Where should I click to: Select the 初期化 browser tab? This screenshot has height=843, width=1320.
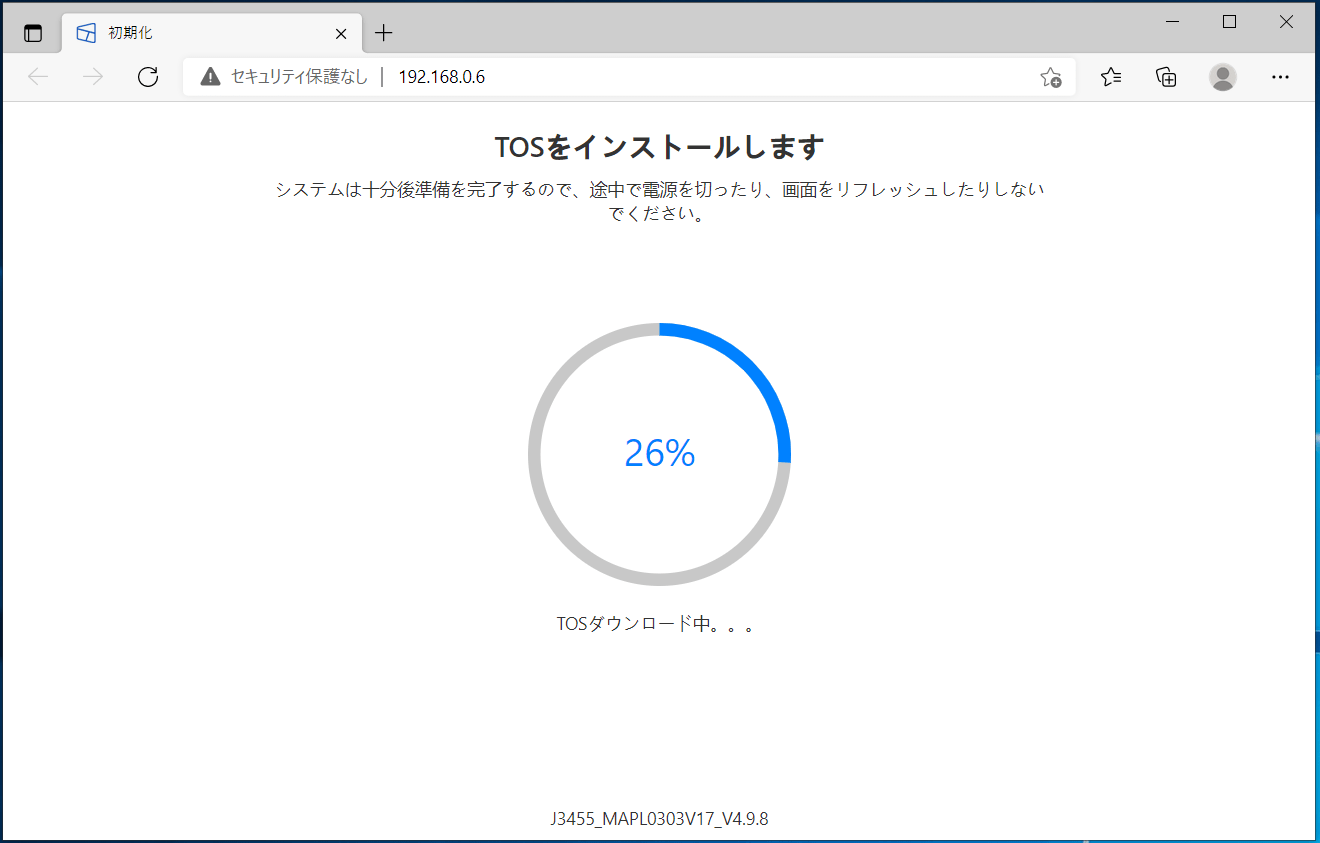[212, 33]
